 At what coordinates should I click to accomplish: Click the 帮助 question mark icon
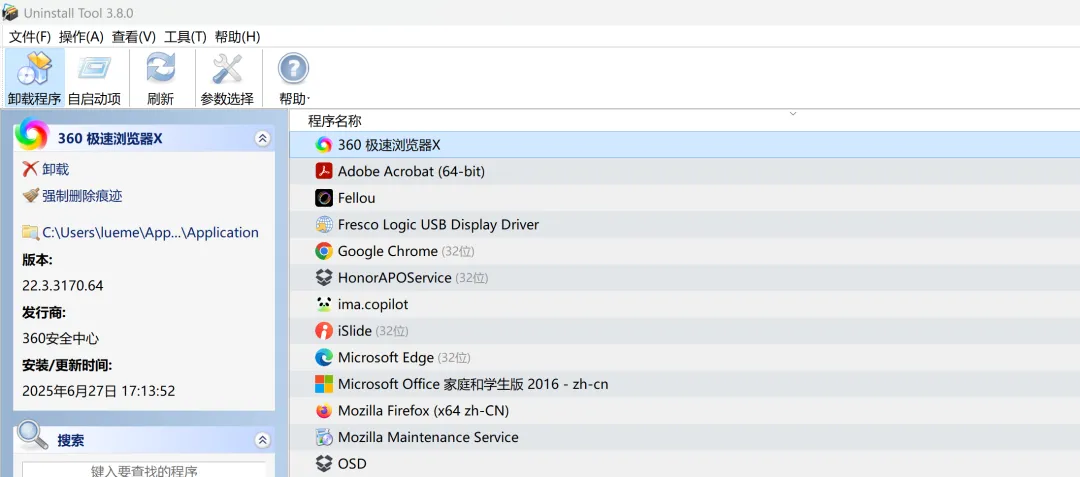(x=293, y=69)
